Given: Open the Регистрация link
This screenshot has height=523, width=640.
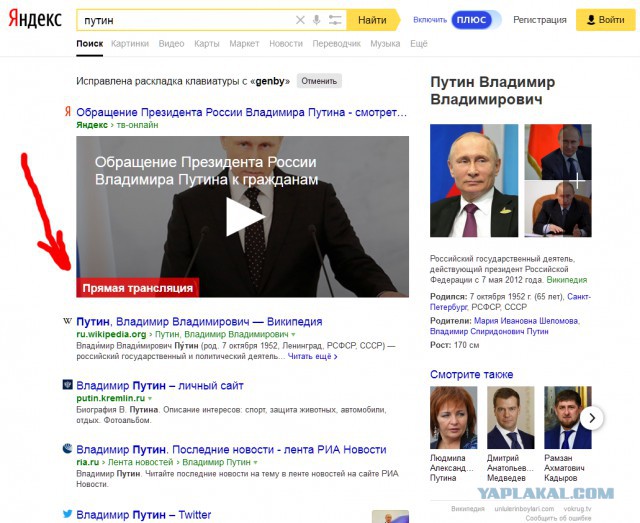Looking at the screenshot, I should pos(540,20).
